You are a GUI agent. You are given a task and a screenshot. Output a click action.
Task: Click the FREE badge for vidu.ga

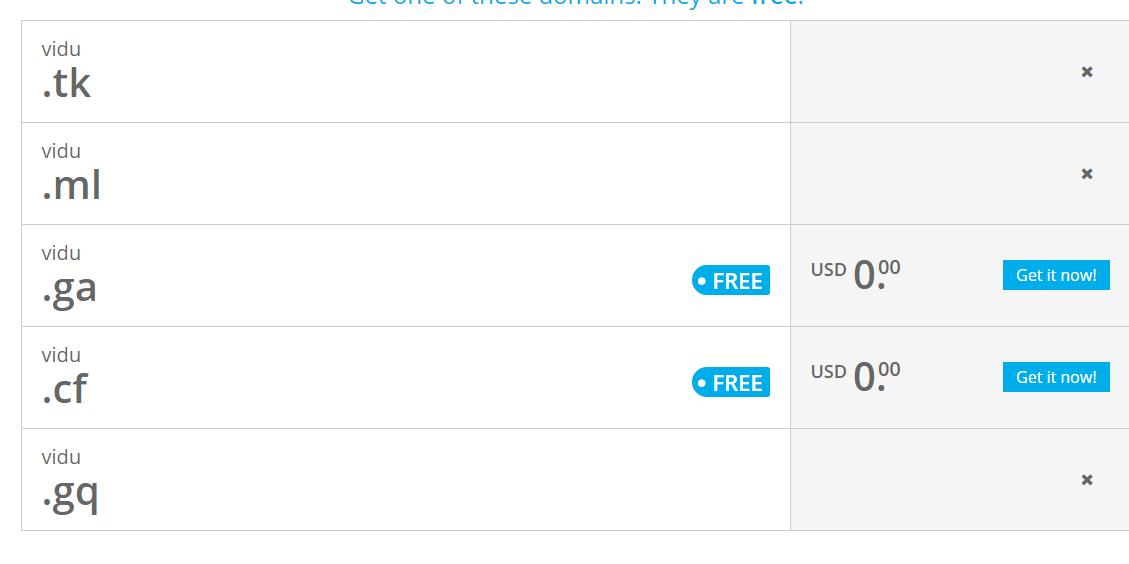731,281
